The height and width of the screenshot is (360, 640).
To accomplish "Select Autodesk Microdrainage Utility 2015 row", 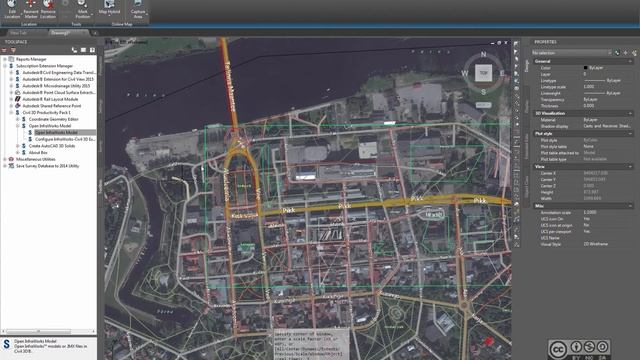I will 56,86.
